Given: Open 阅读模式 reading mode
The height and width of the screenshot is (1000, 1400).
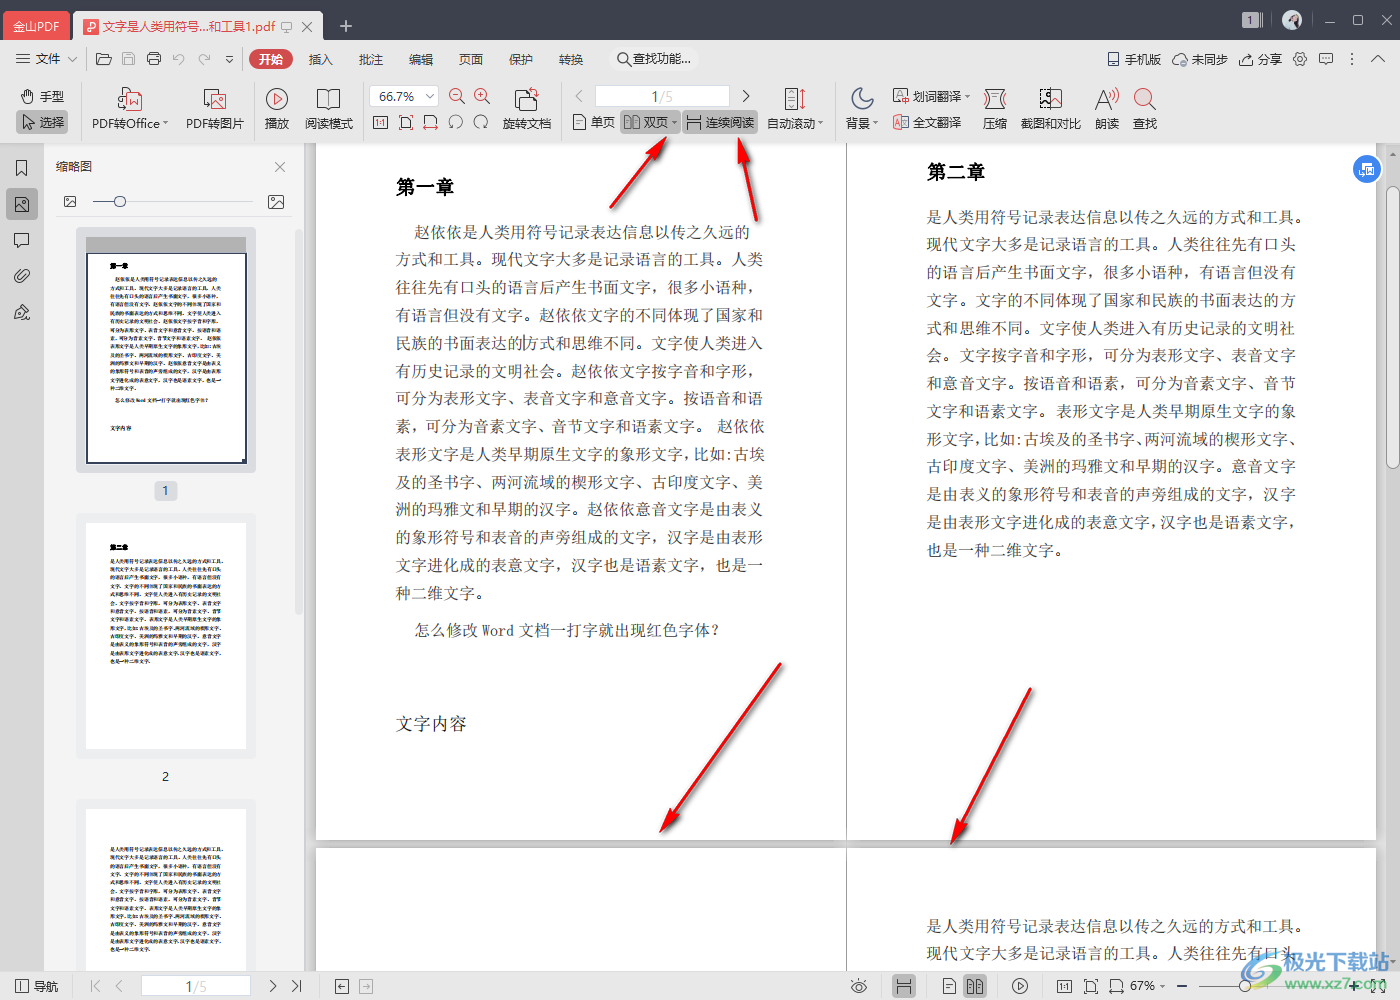Looking at the screenshot, I should pyautogui.click(x=329, y=109).
